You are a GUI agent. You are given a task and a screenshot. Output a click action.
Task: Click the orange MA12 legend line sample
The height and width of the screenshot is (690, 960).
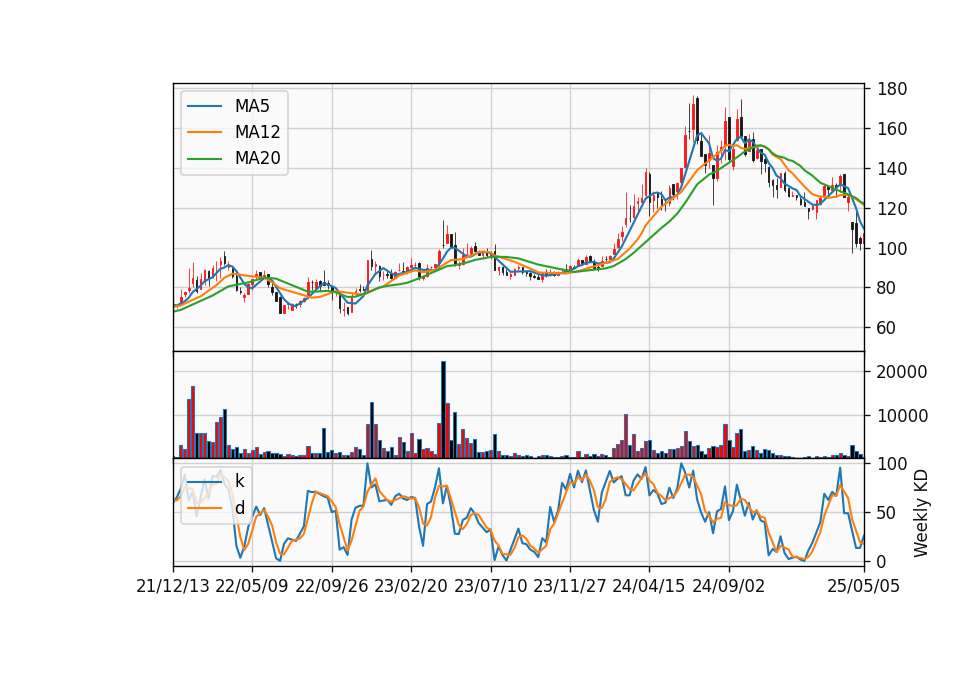[204, 132]
